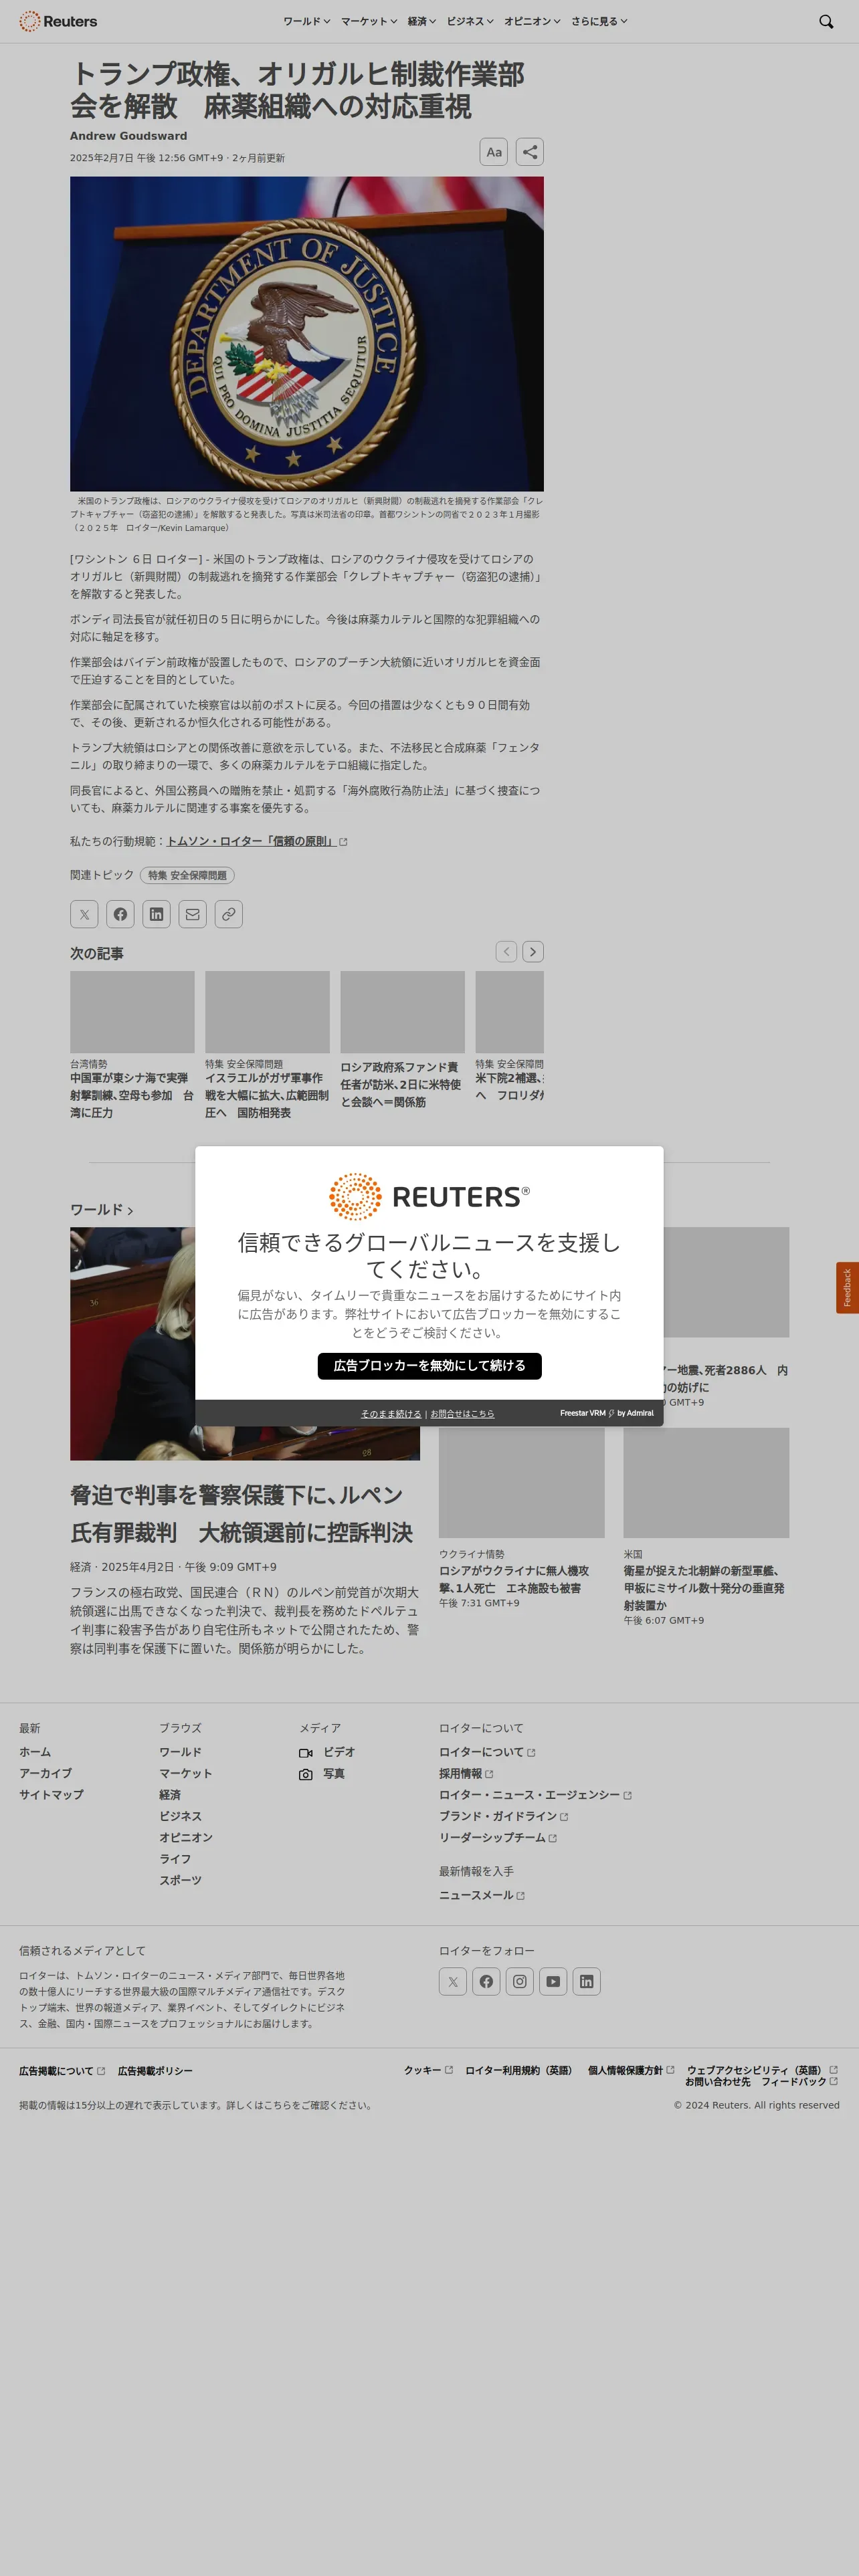Open 広告掲載ポリシー footer link

[x=155, y=2071]
